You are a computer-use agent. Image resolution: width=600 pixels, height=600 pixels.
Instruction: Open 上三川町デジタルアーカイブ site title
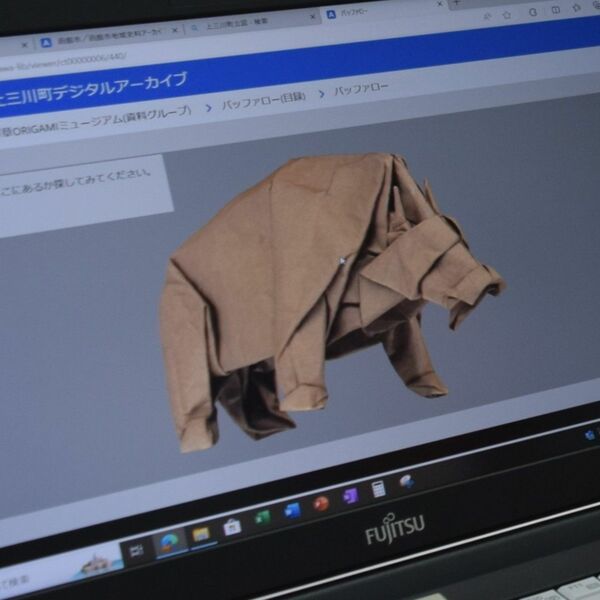[x=93, y=88]
